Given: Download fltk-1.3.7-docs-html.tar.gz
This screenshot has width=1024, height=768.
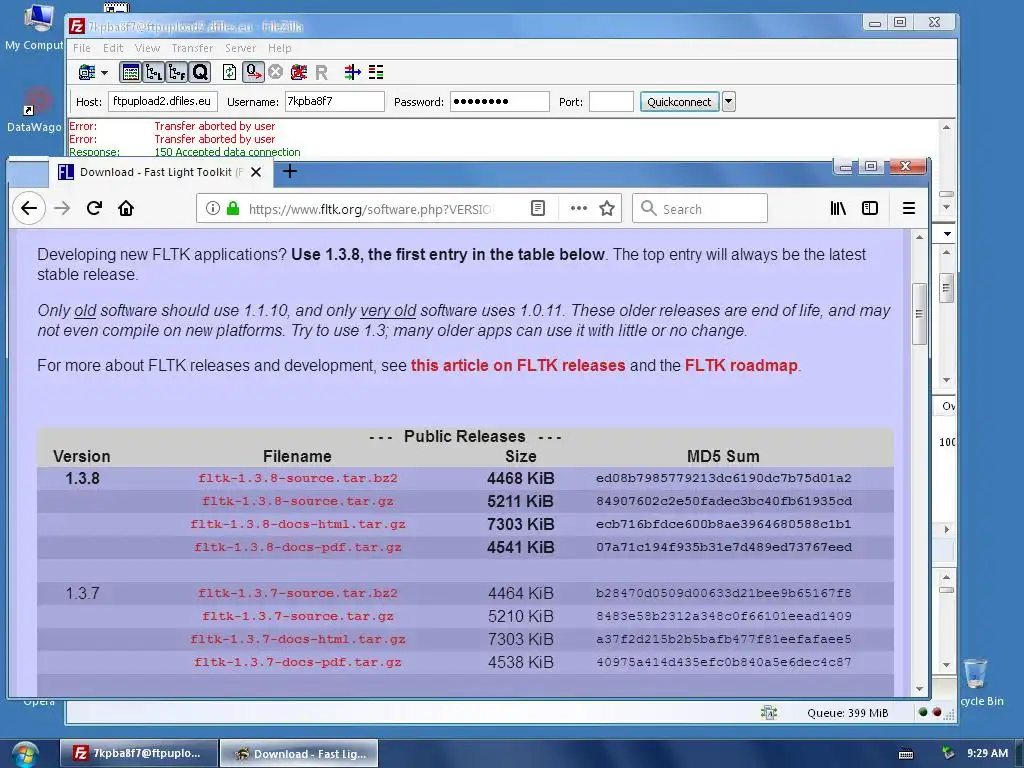Looking at the screenshot, I should click(298, 639).
